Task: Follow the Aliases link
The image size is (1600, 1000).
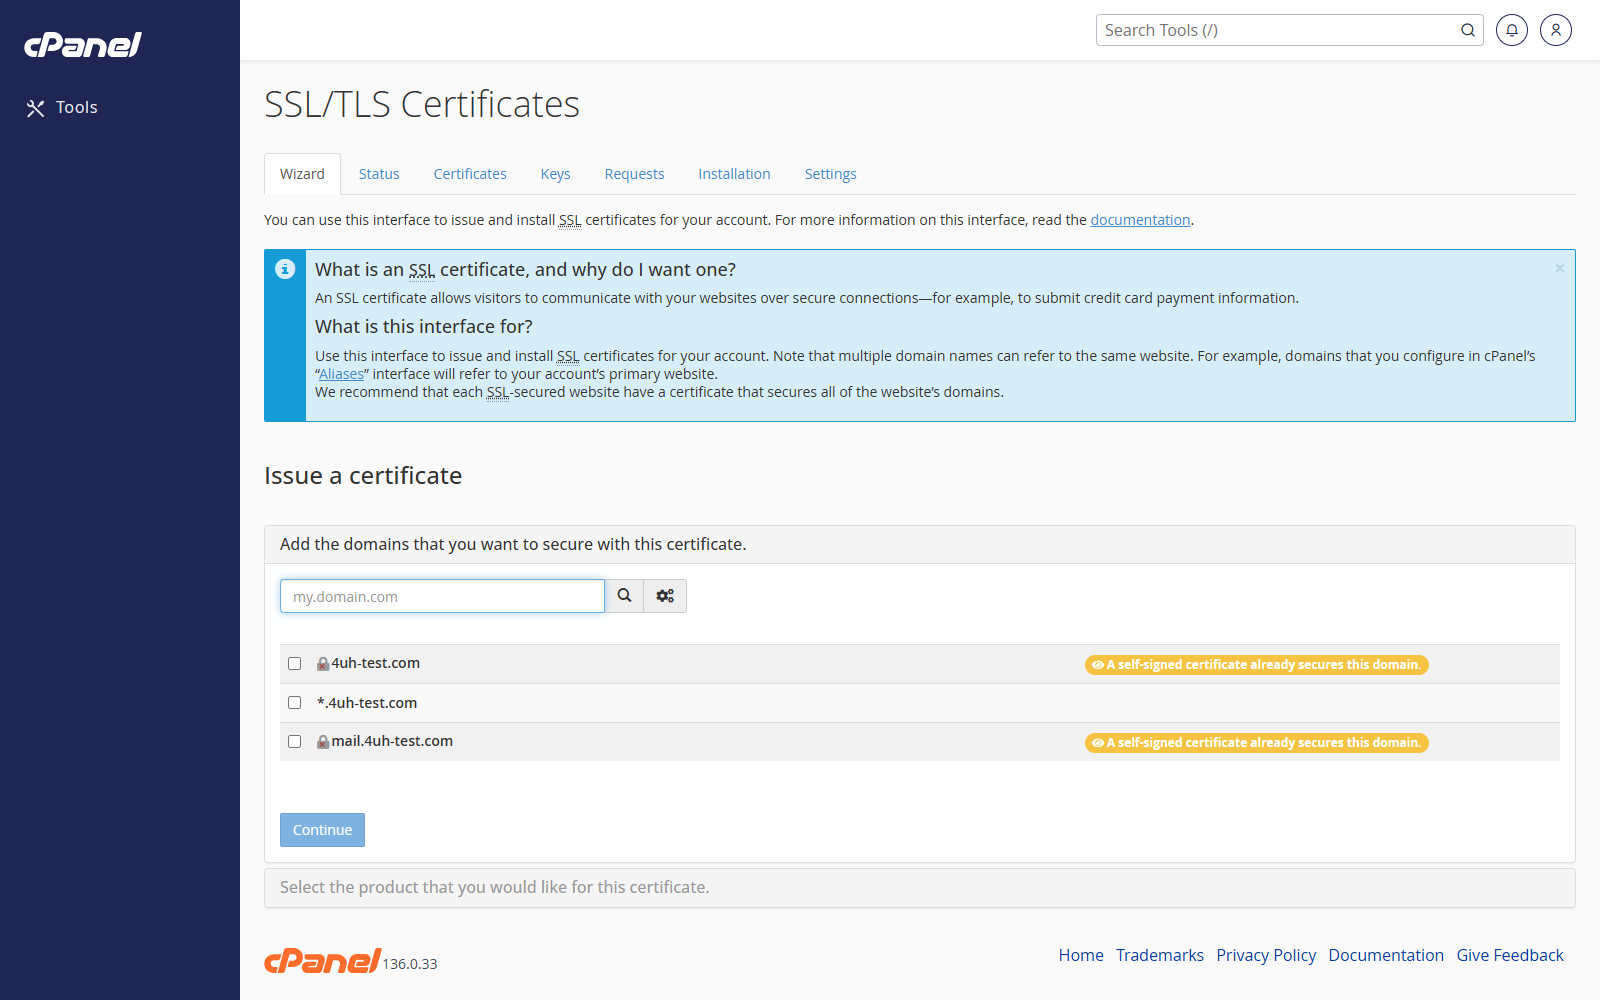Action: point(341,374)
